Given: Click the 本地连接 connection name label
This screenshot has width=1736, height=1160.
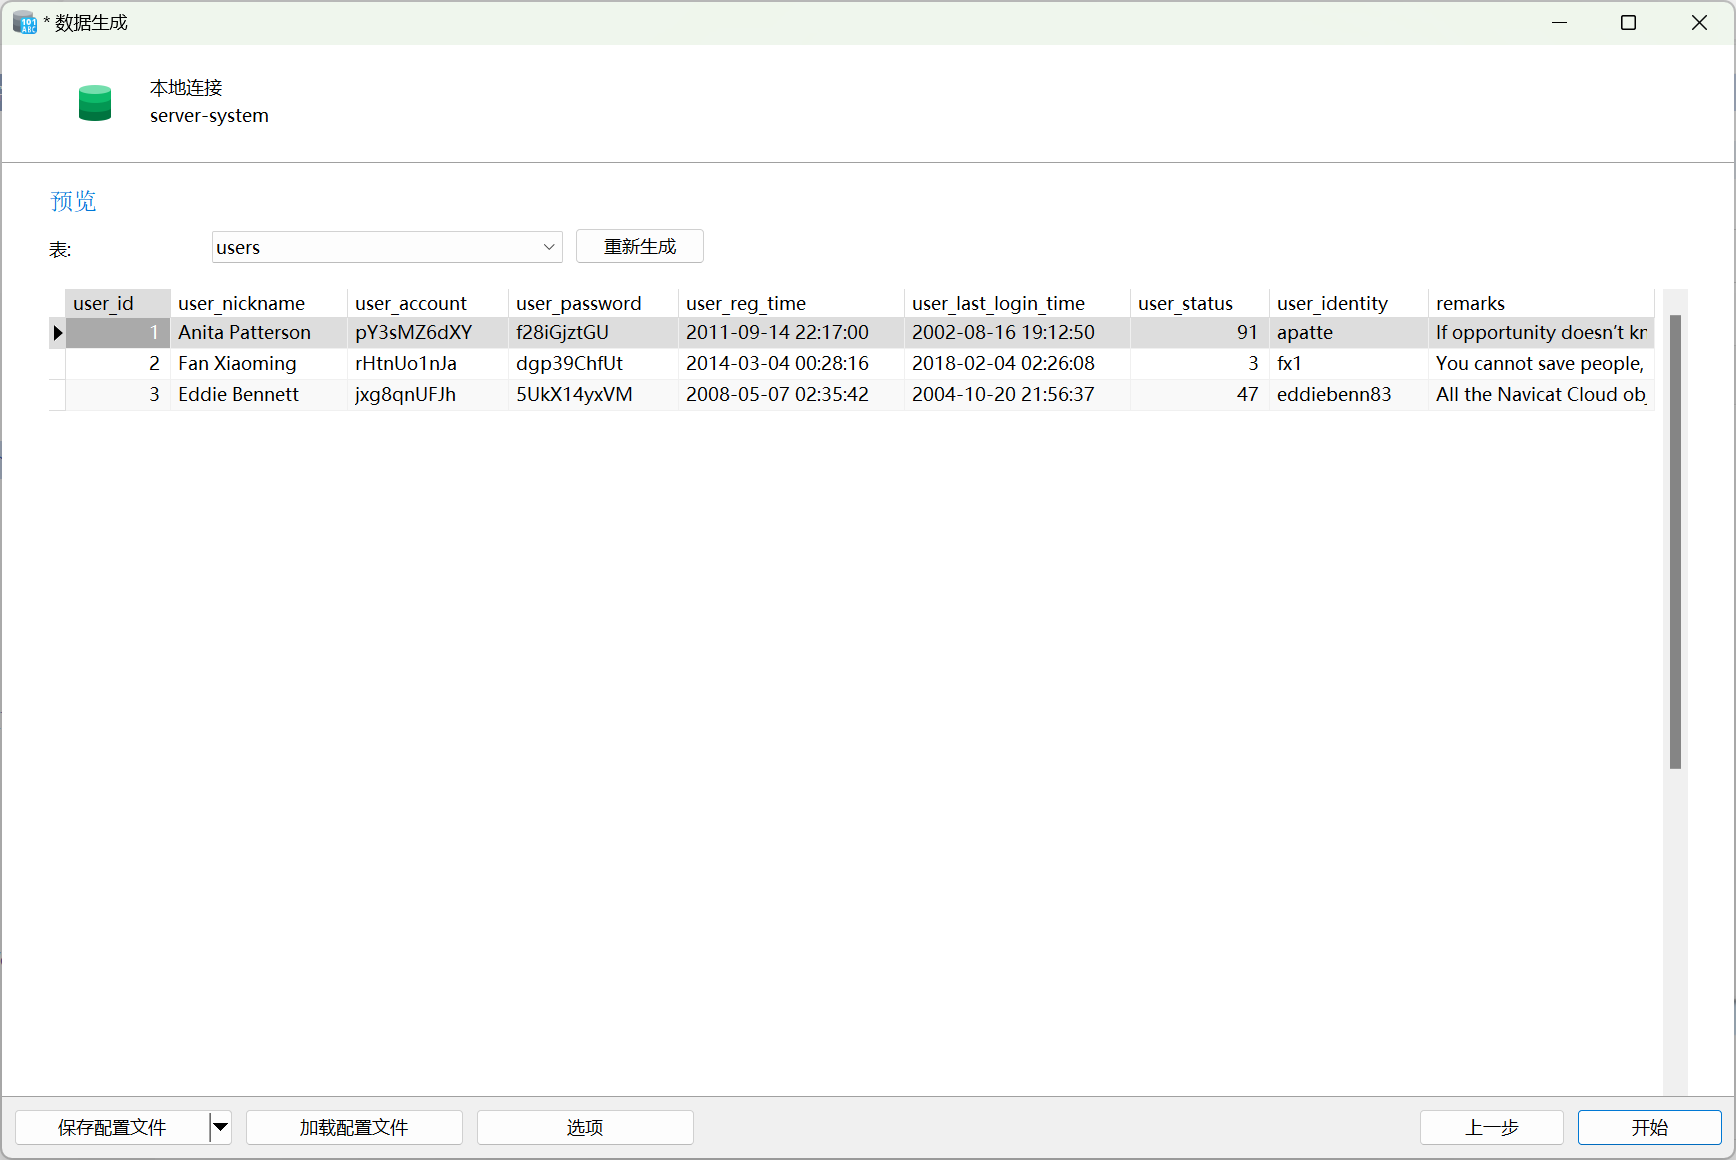Looking at the screenshot, I should 186,88.
